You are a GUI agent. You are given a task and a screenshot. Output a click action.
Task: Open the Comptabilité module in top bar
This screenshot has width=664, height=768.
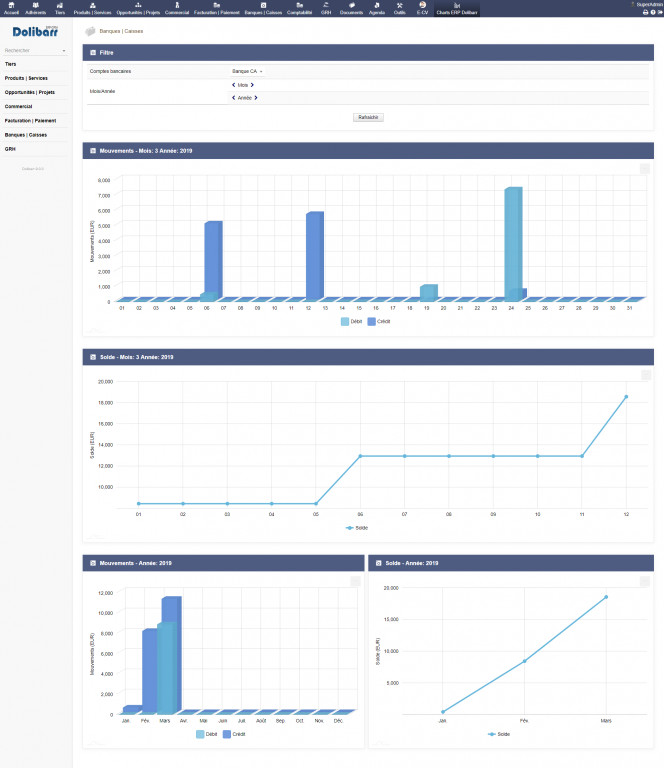300,8
